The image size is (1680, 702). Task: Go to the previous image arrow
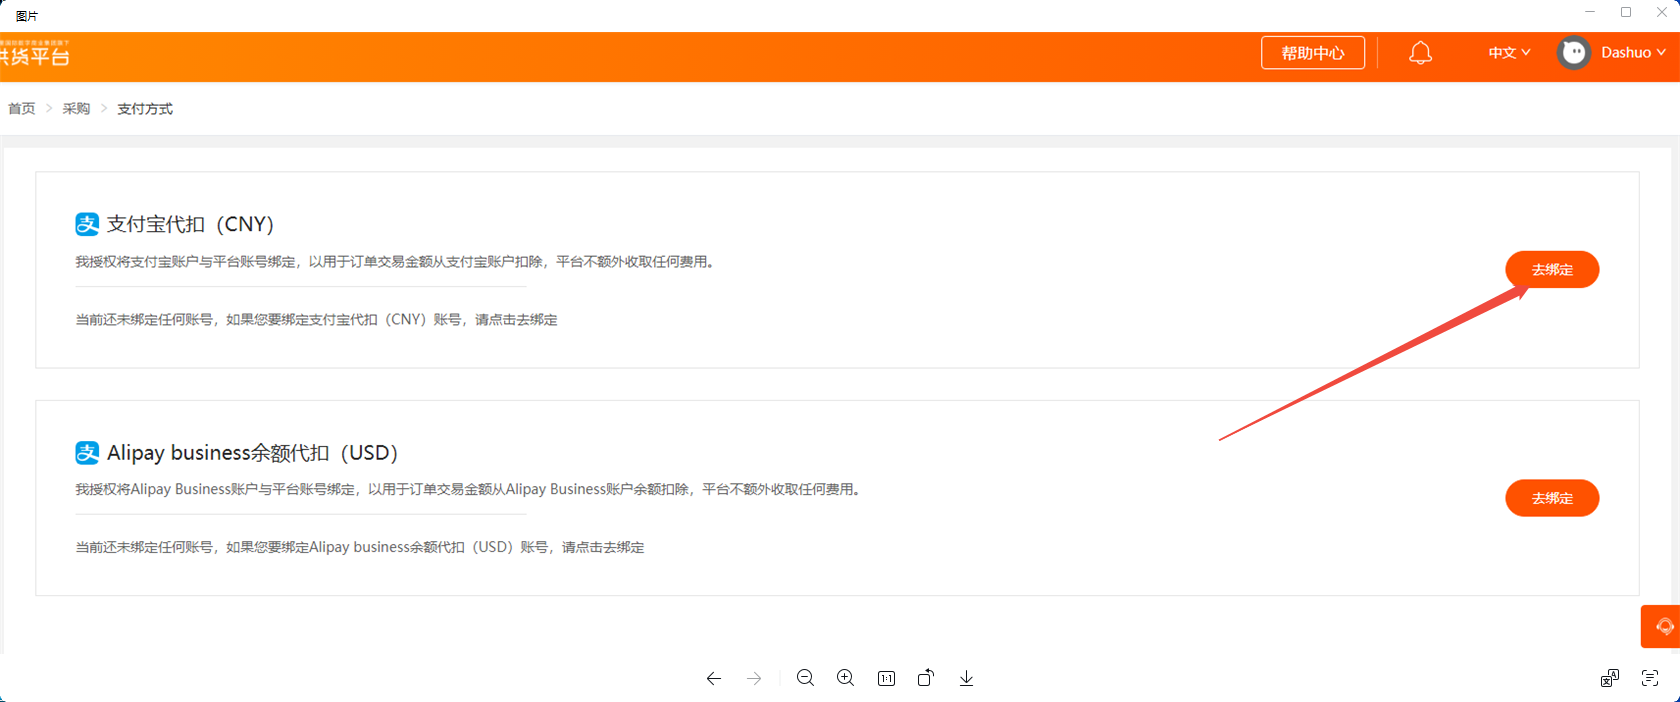pyautogui.click(x=714, y=678)
